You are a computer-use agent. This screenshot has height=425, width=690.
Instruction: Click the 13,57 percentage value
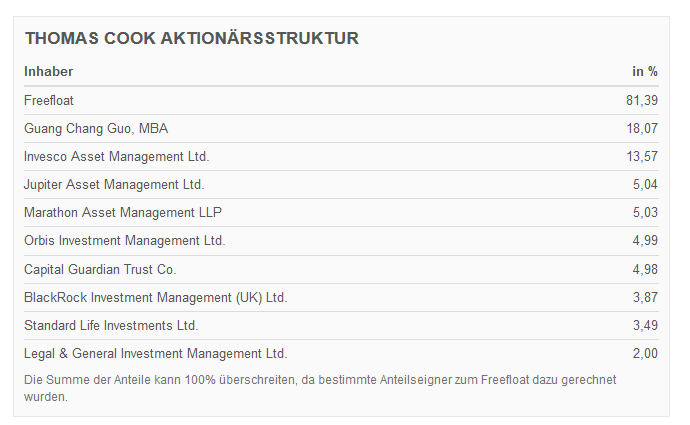[x=641, y=156]
